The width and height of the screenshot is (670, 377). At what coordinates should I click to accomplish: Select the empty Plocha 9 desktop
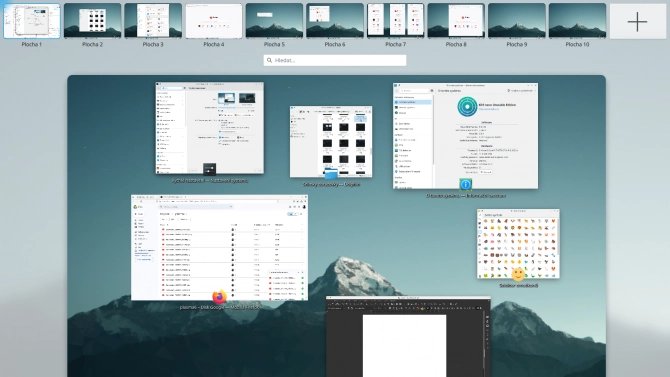[517, 21]
